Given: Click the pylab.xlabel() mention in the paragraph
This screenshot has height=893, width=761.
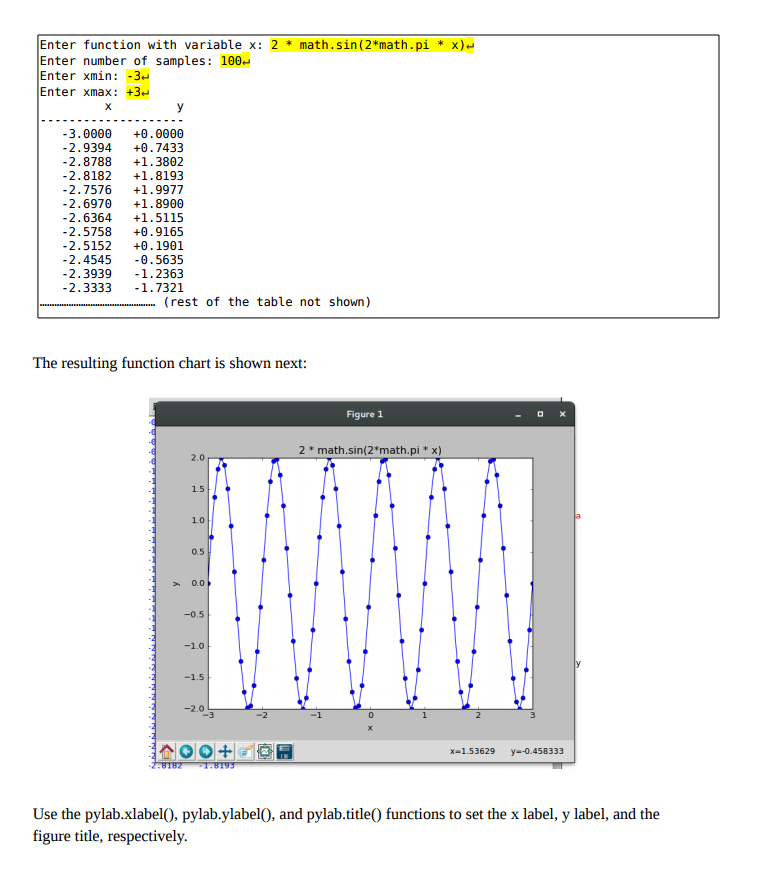Looking at the screenshot, I should pos(130,814).
